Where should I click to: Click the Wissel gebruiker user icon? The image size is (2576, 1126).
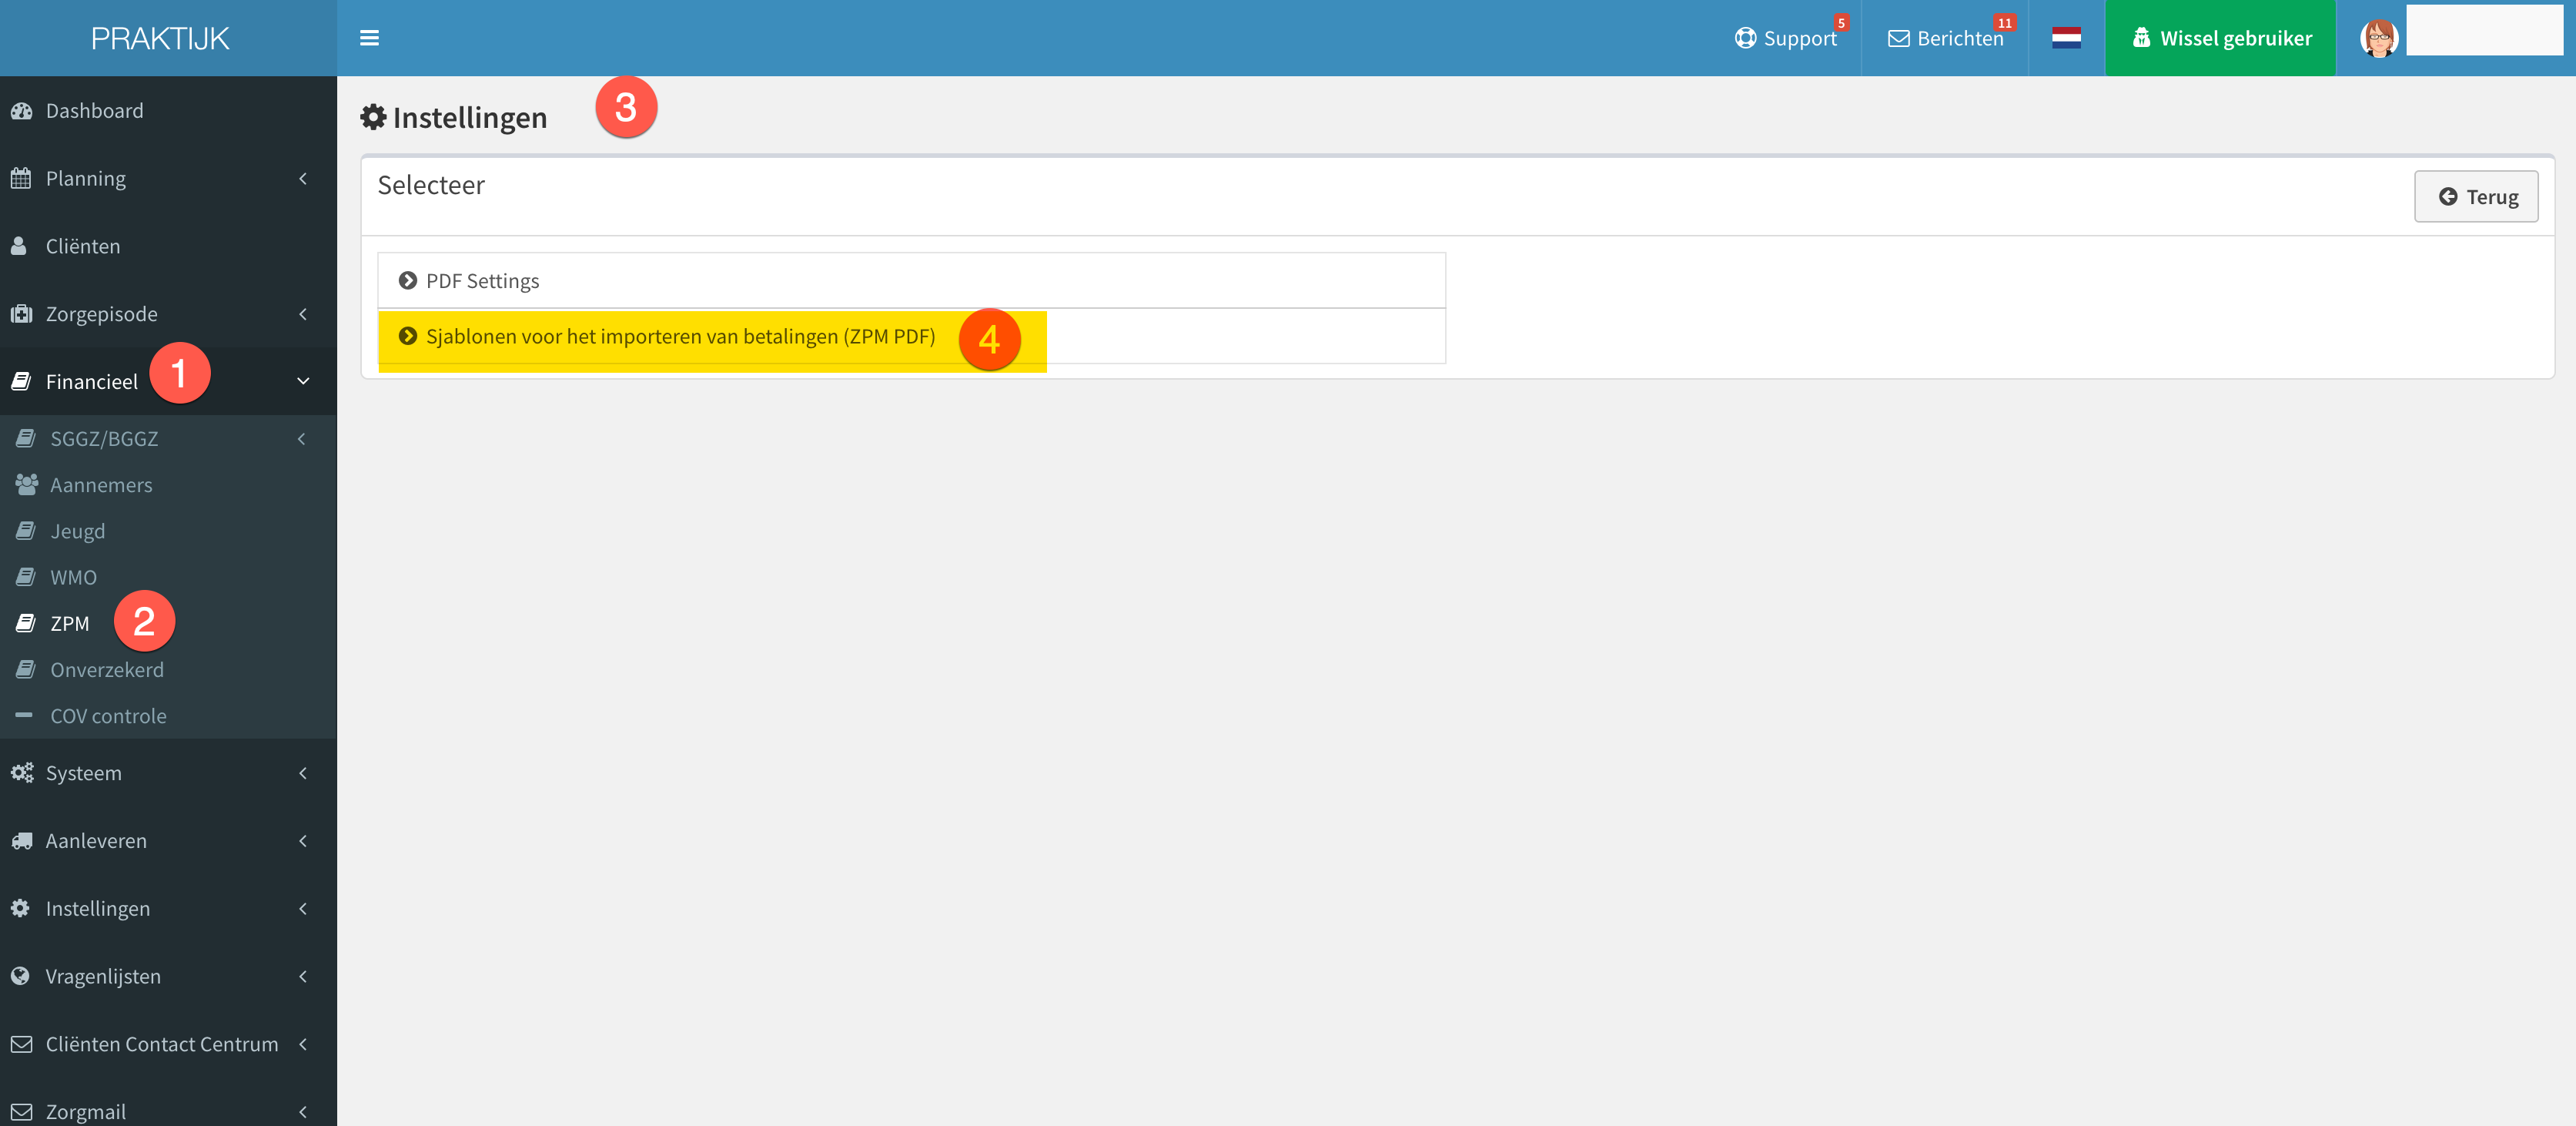tap(2141, 38)
